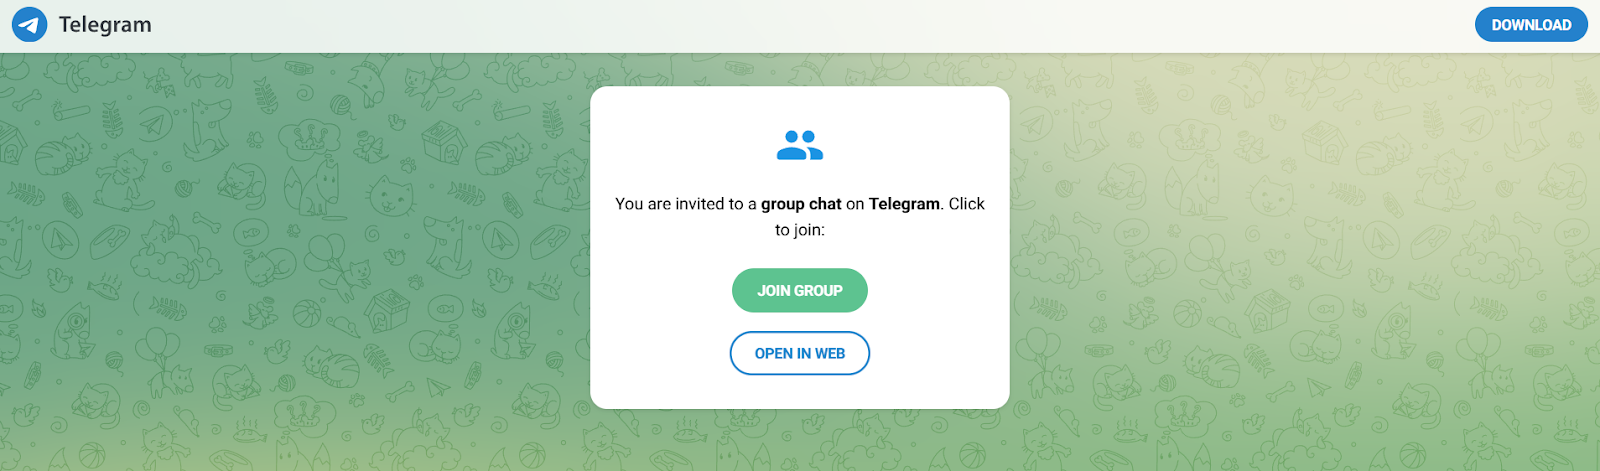Click the blue DOWNLOAD pill in header
1600x471 pixels.
[1531, 25]
